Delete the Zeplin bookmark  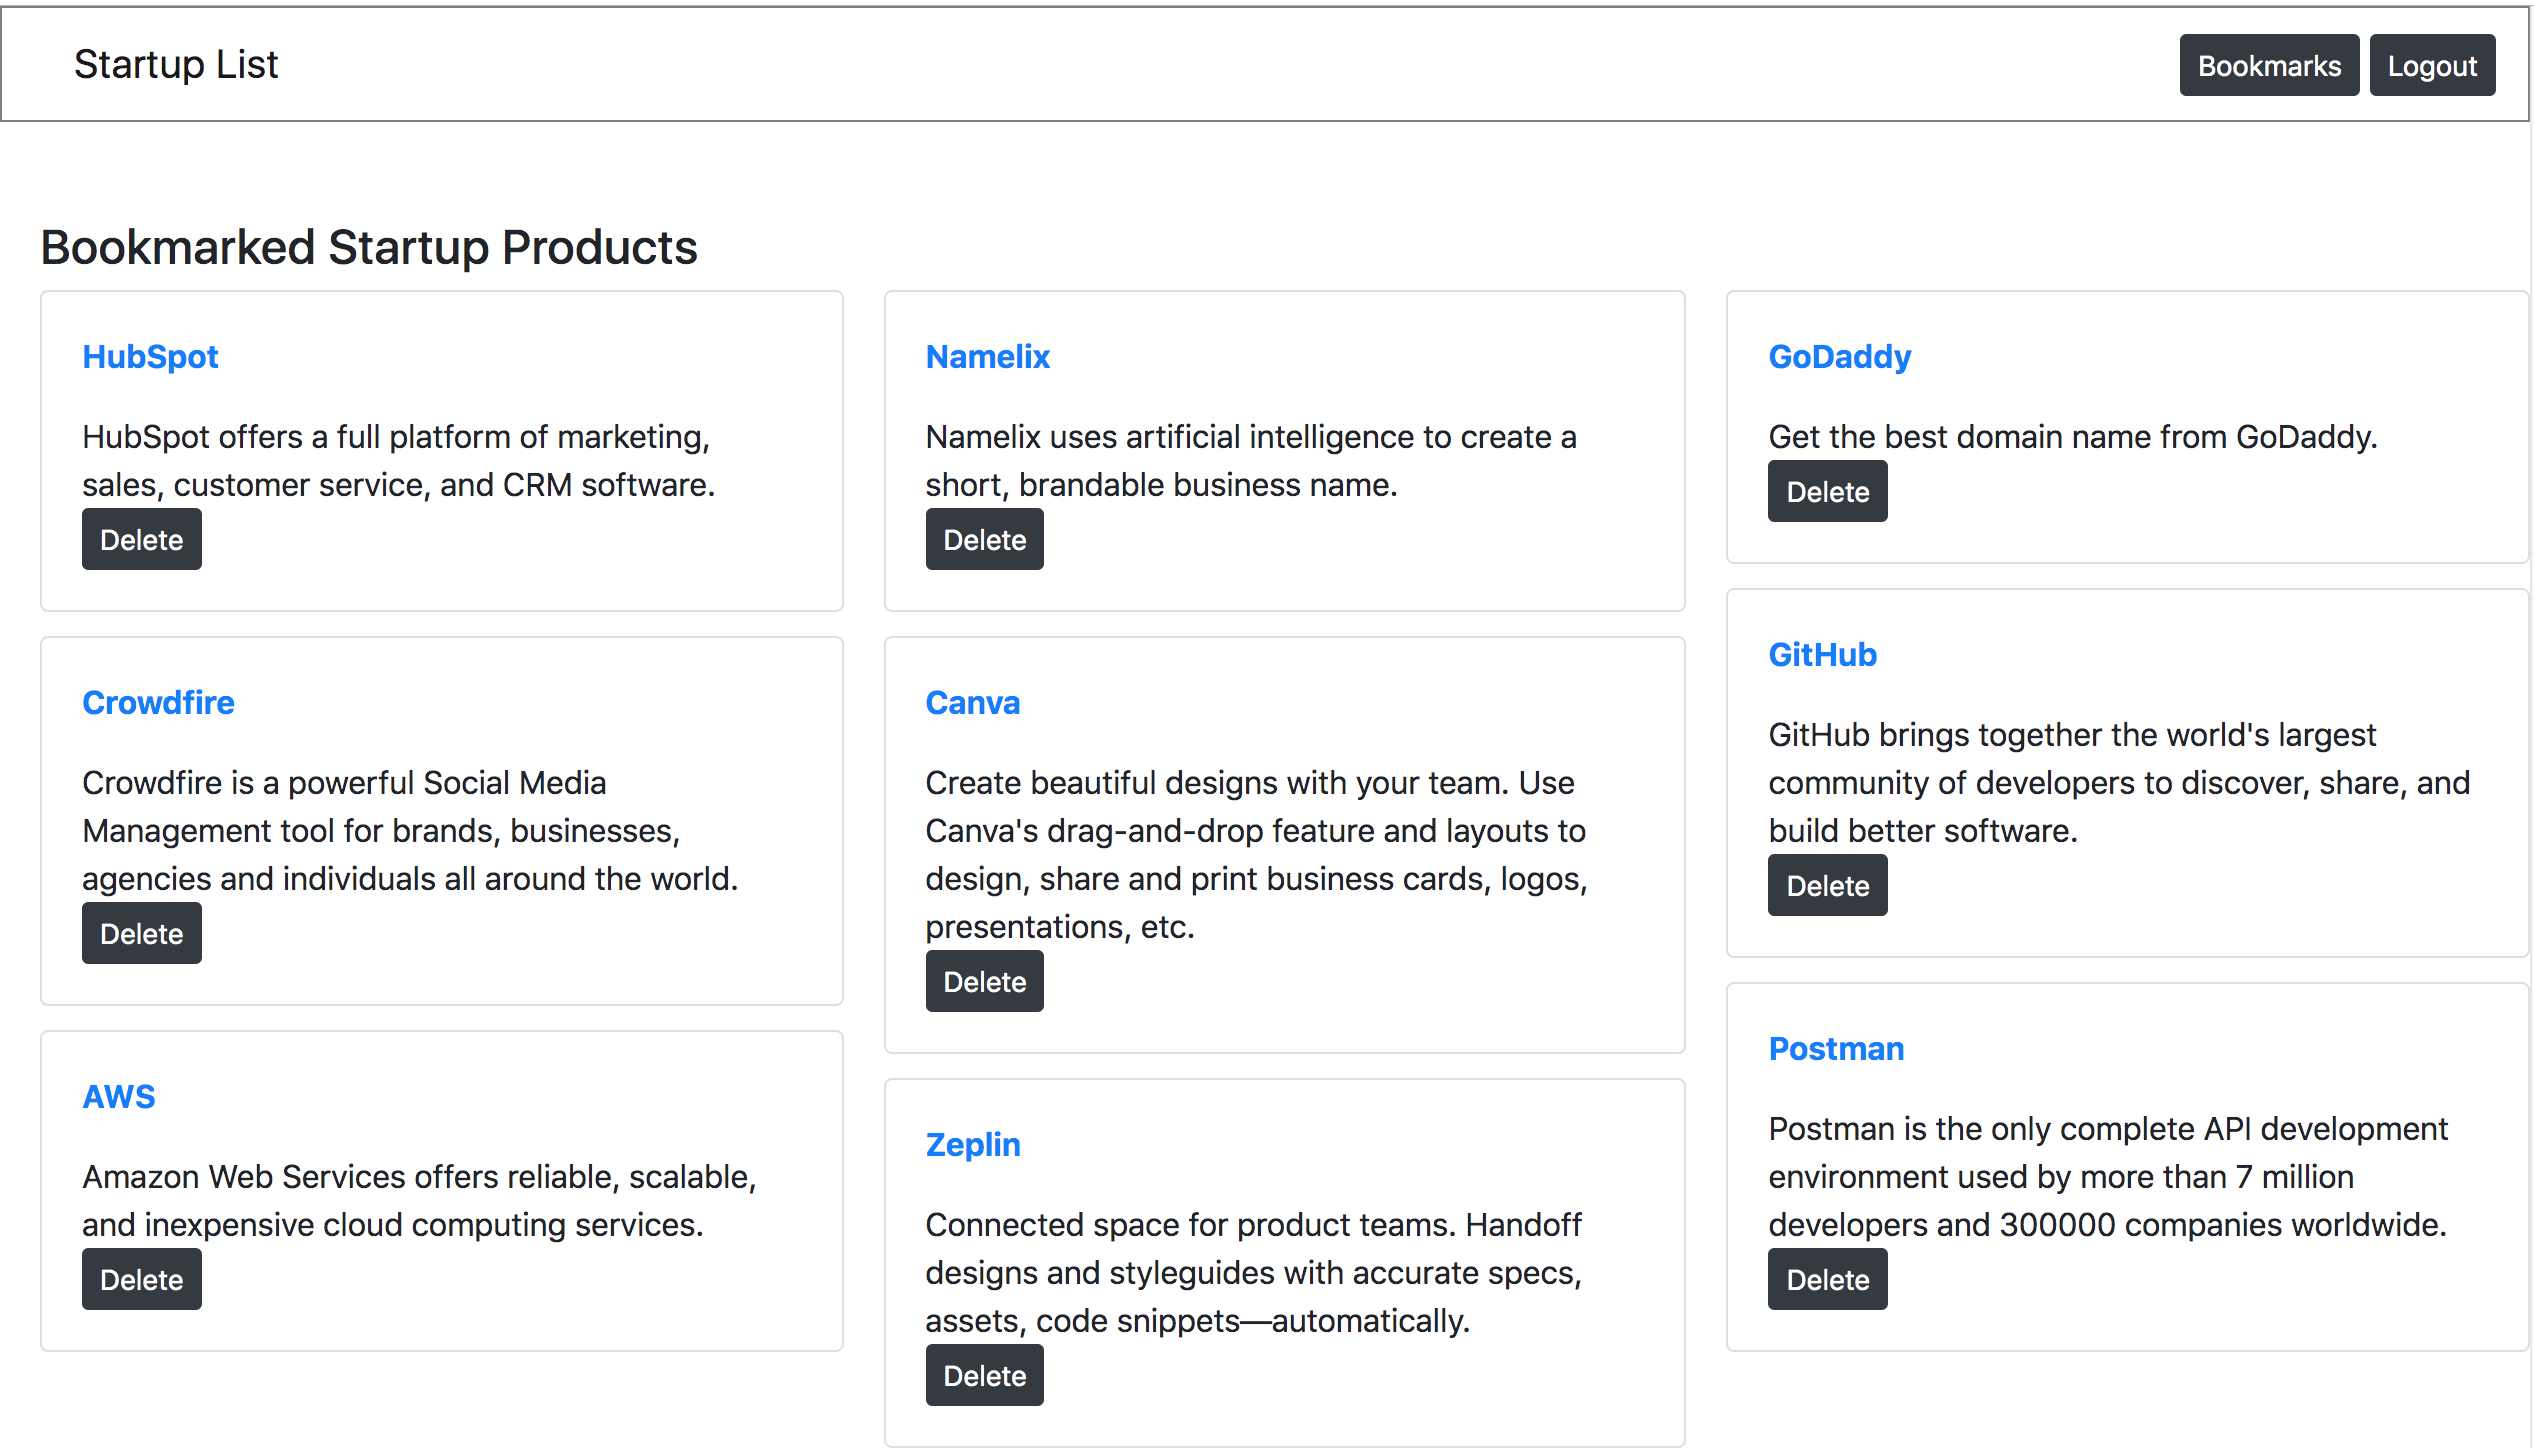point(984,1375)
